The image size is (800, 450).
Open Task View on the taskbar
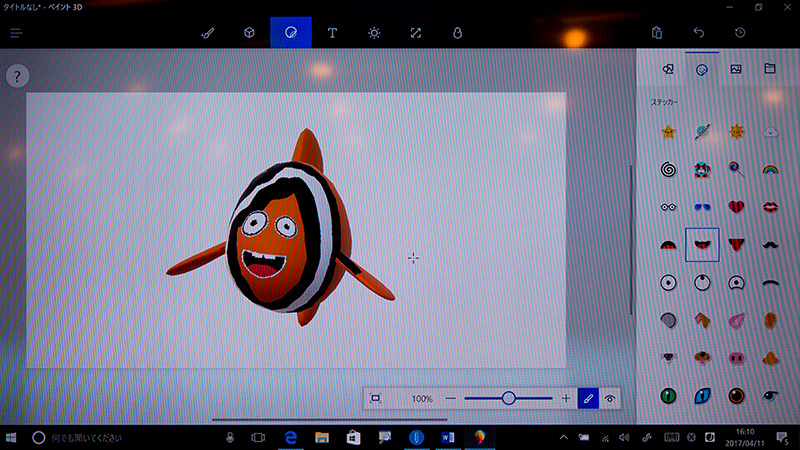pyautogui.click(x=258, y=438)
